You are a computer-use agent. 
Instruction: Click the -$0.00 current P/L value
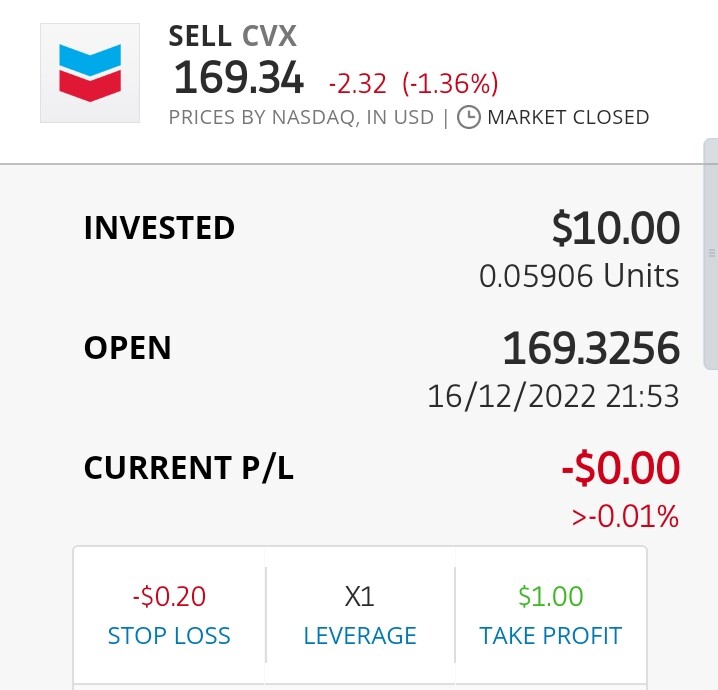620,467
